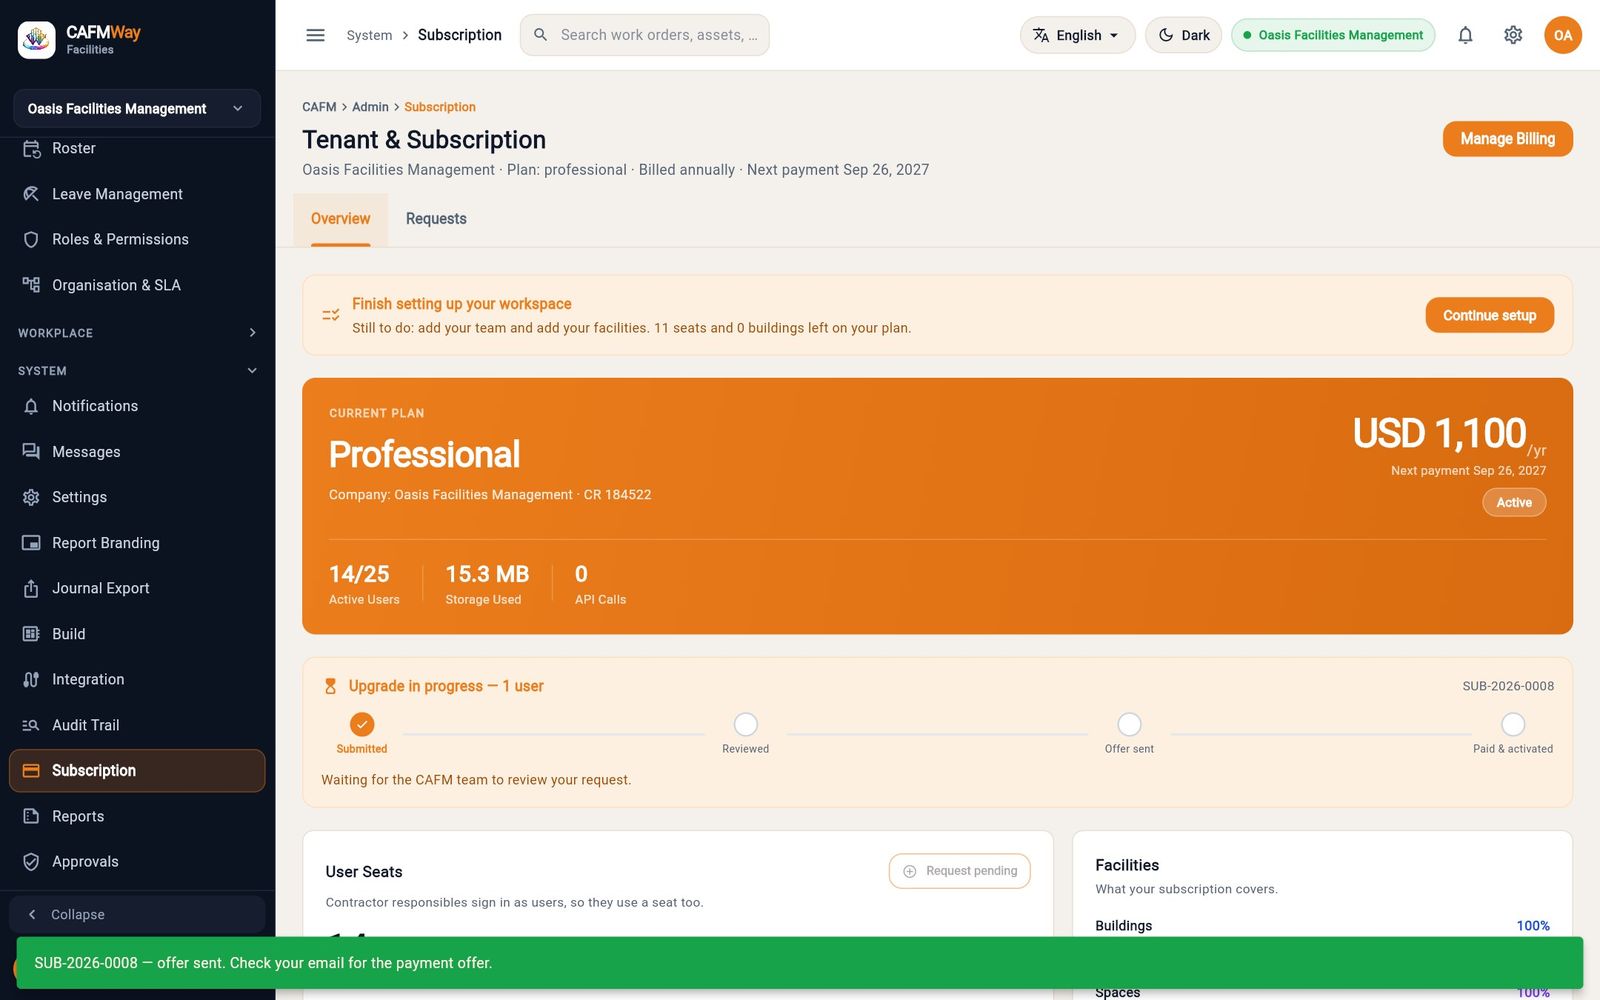Viewport: 1600px width, 1000px height.
Task: Switch to the Requests tab
Action: (436, 219)
